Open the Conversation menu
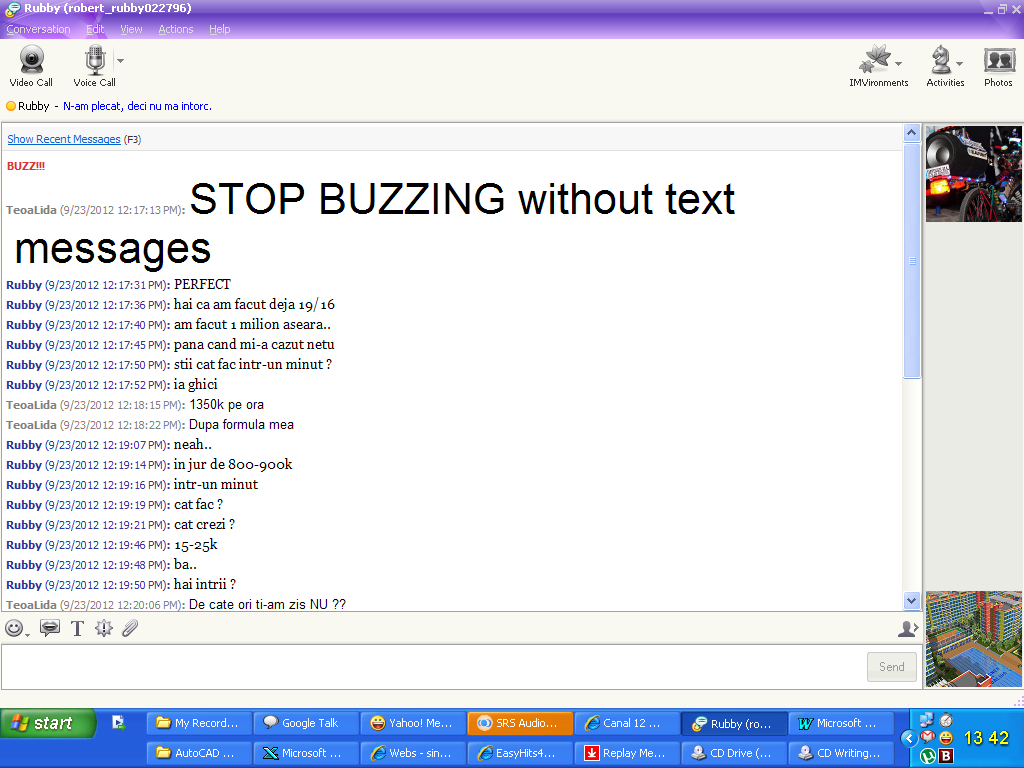The image size is (1024, 768). click(x=38, y=29)
